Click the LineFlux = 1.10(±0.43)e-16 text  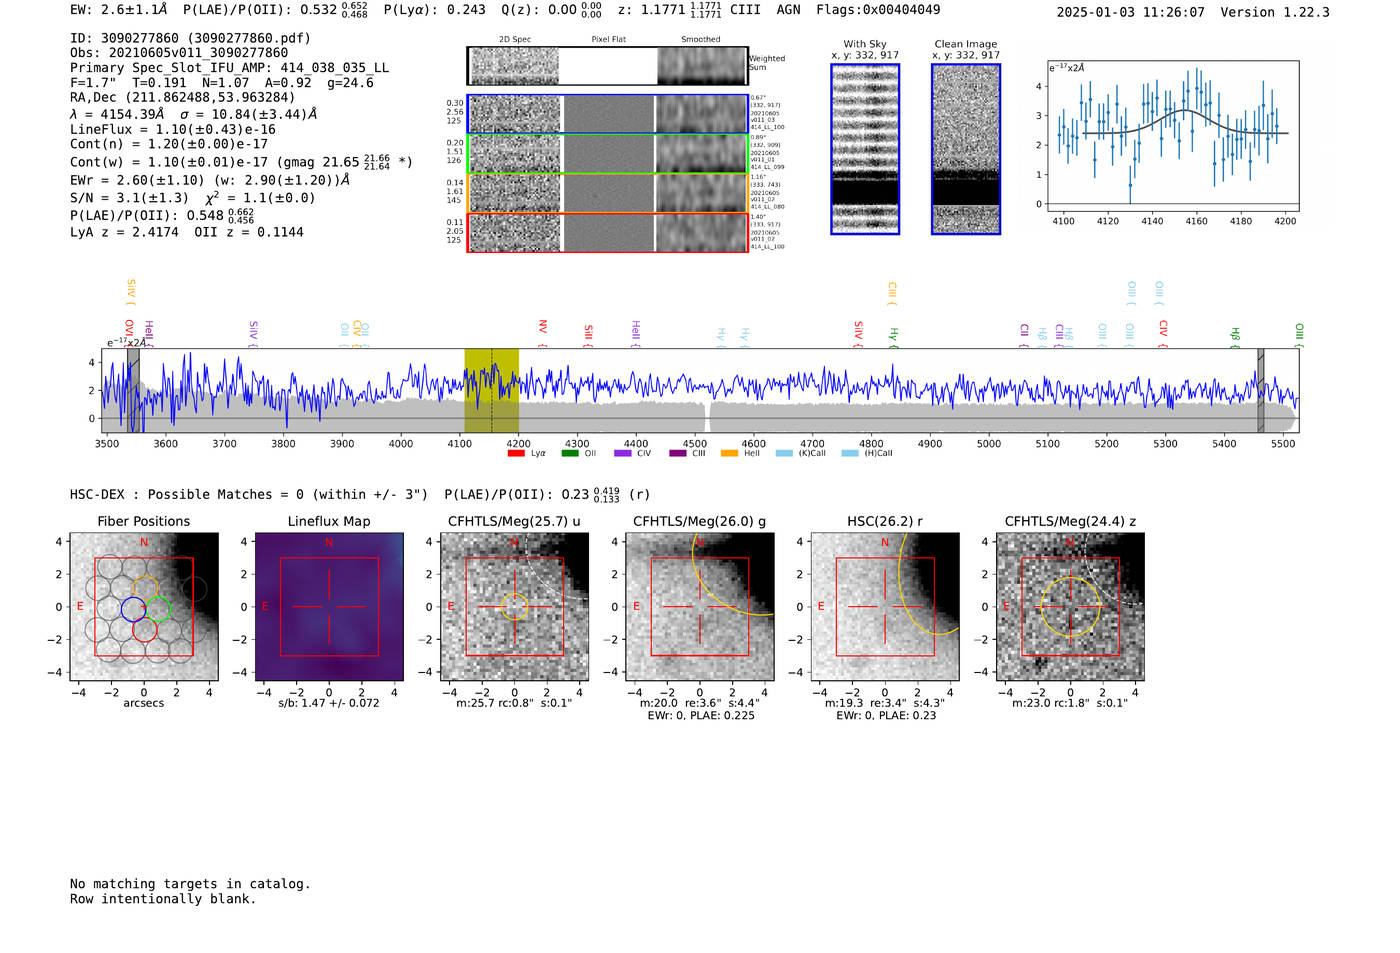(x=172, y=129)
